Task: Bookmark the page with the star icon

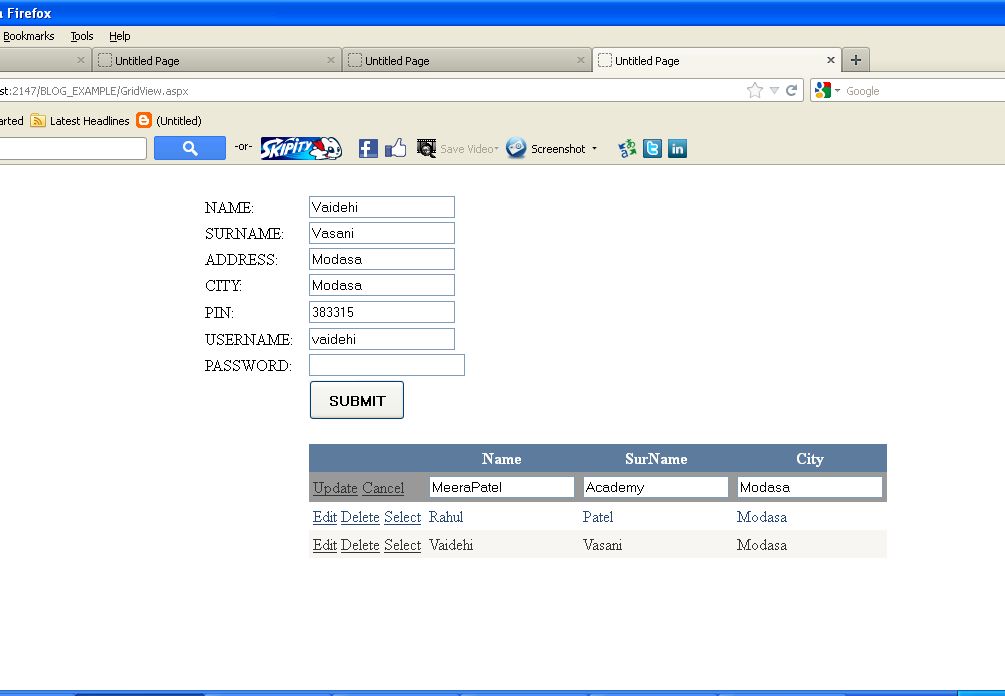Action: pyautogui.click(x=754, y=91)
